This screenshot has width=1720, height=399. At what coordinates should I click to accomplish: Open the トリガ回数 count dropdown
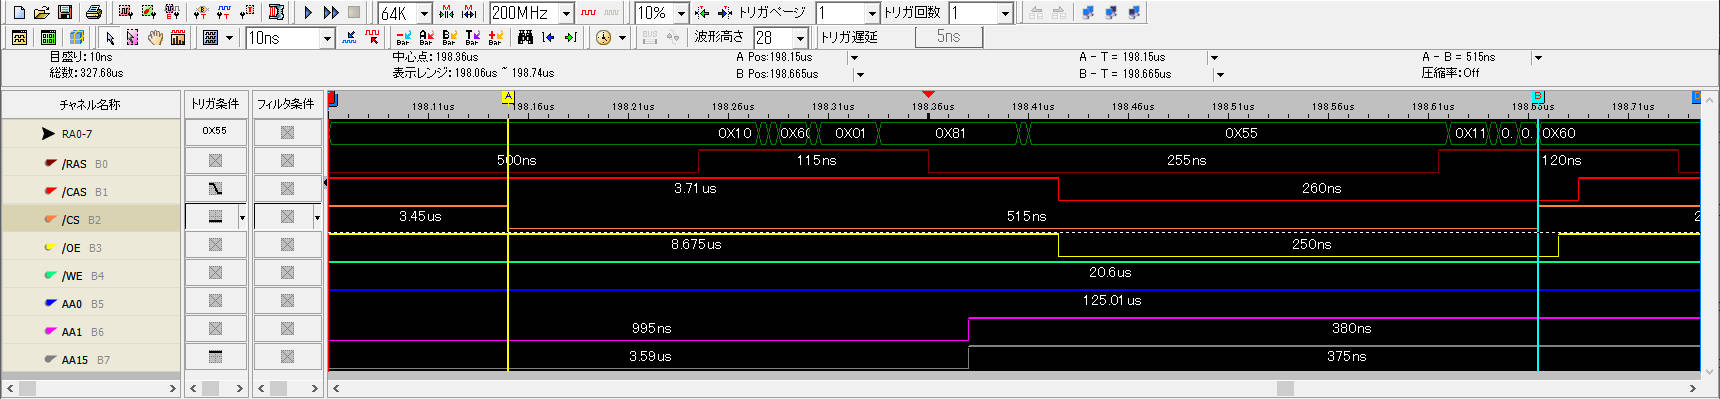coord(1005,13)
